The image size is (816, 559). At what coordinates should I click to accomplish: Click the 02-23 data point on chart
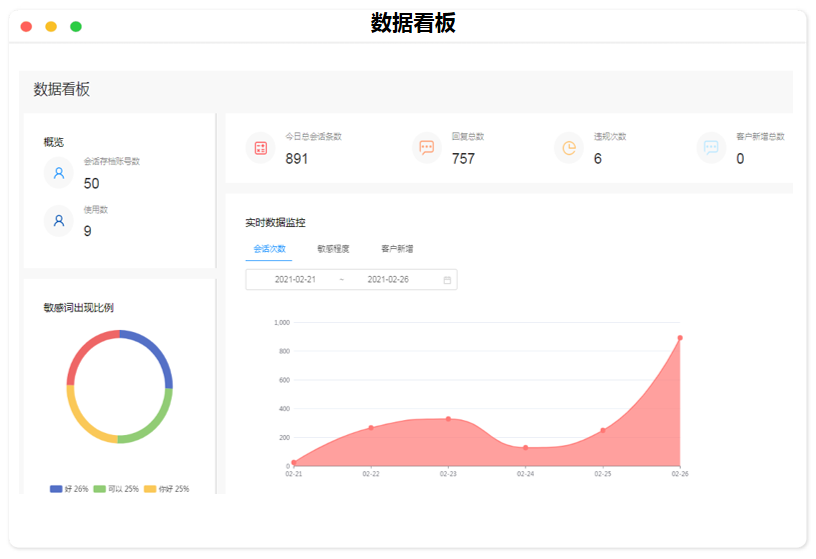coord(448,419)
